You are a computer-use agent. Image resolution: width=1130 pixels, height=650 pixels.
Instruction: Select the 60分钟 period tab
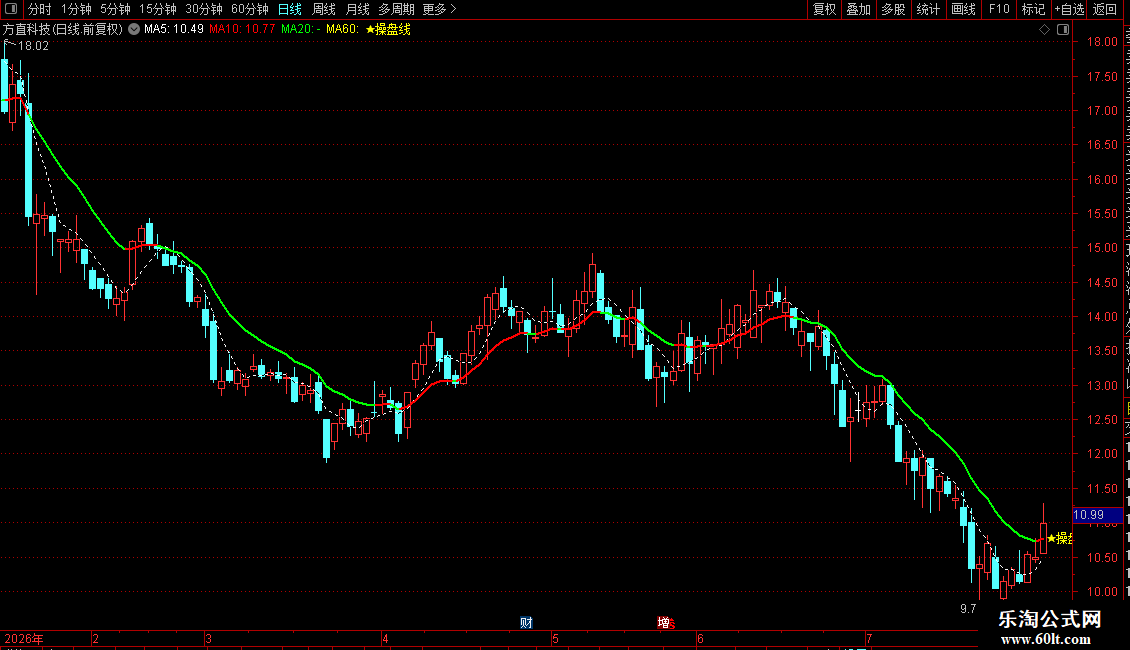tap(250, 9)
